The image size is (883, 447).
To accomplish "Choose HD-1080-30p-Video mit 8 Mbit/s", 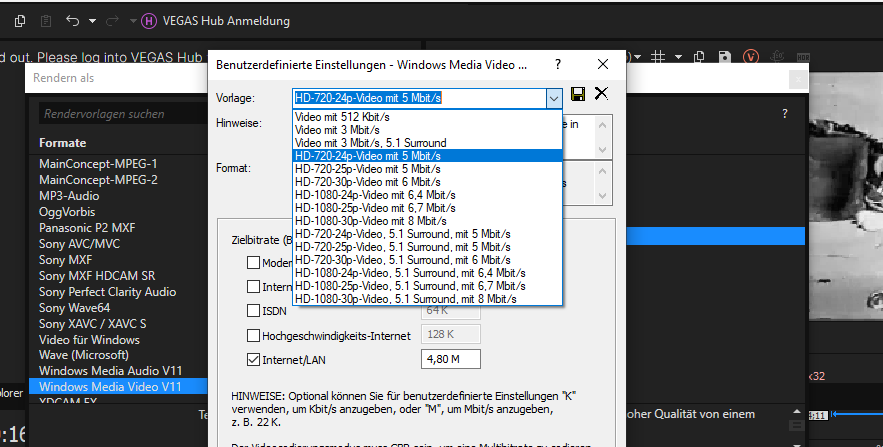I will (427, 221).
